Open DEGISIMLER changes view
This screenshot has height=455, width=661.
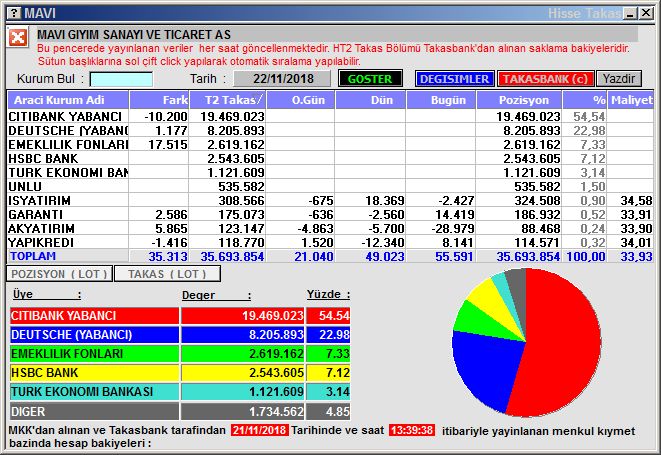tap(454, 79)
